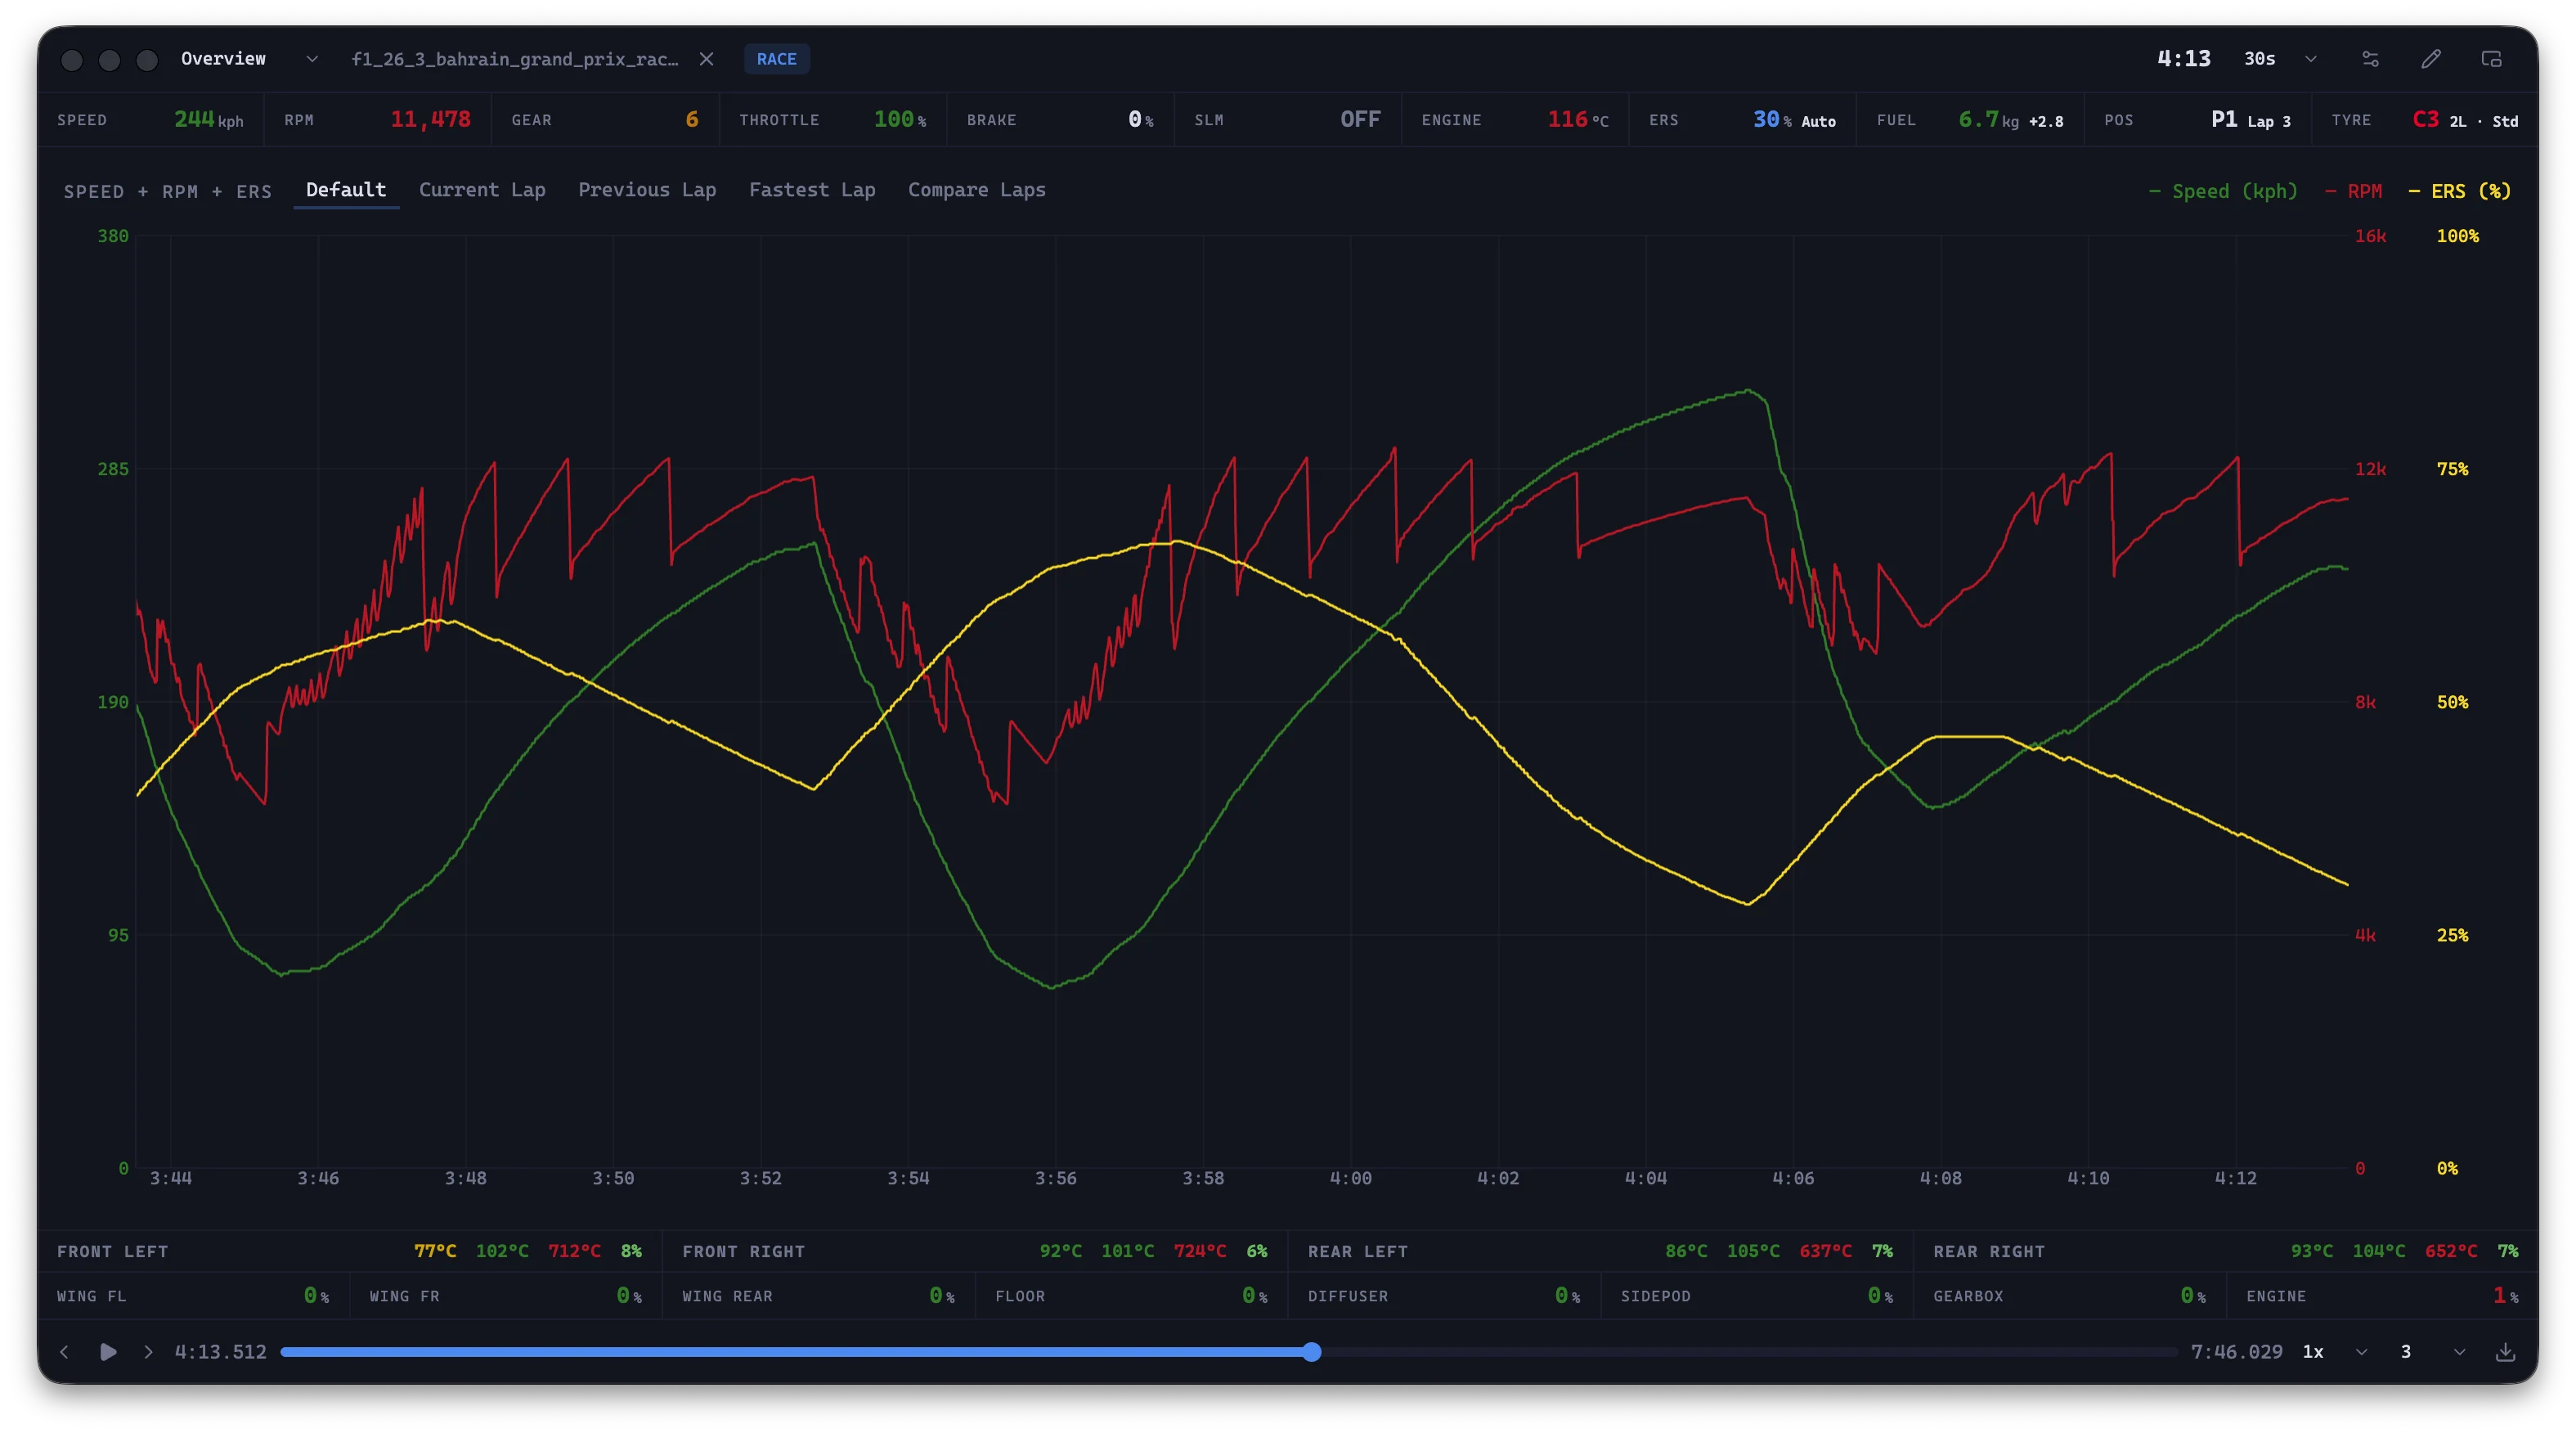Click the FRONT RIGHT tyre label
The width and height of the screenshot is (2576, 1433).
click(x=743, y=1252)
